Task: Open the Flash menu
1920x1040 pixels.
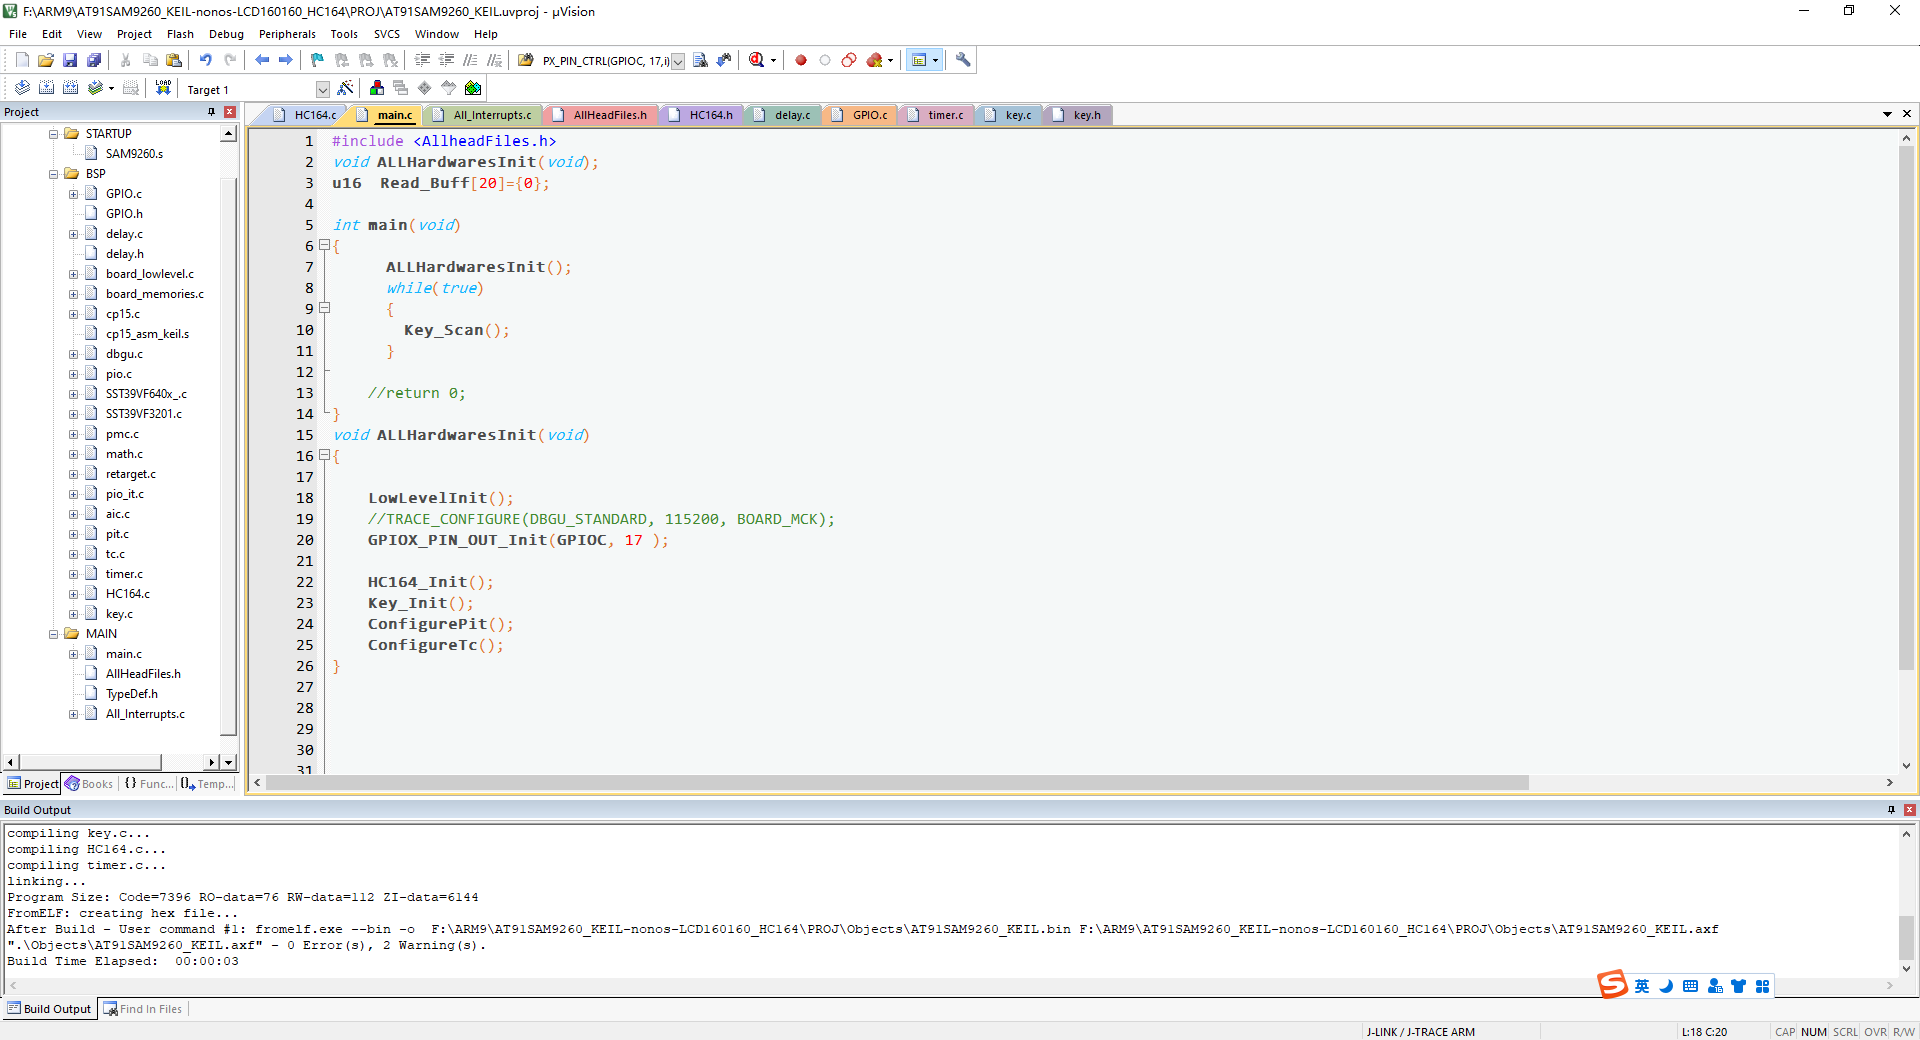Action: [180, 34]
